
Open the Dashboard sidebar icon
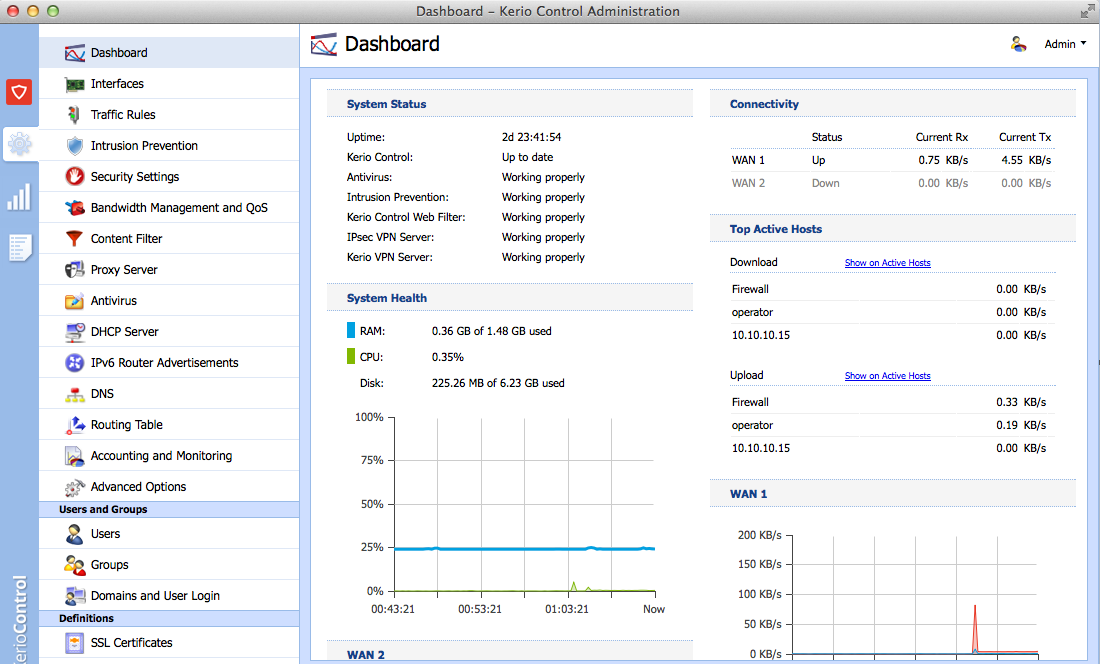tap(74, 53)
